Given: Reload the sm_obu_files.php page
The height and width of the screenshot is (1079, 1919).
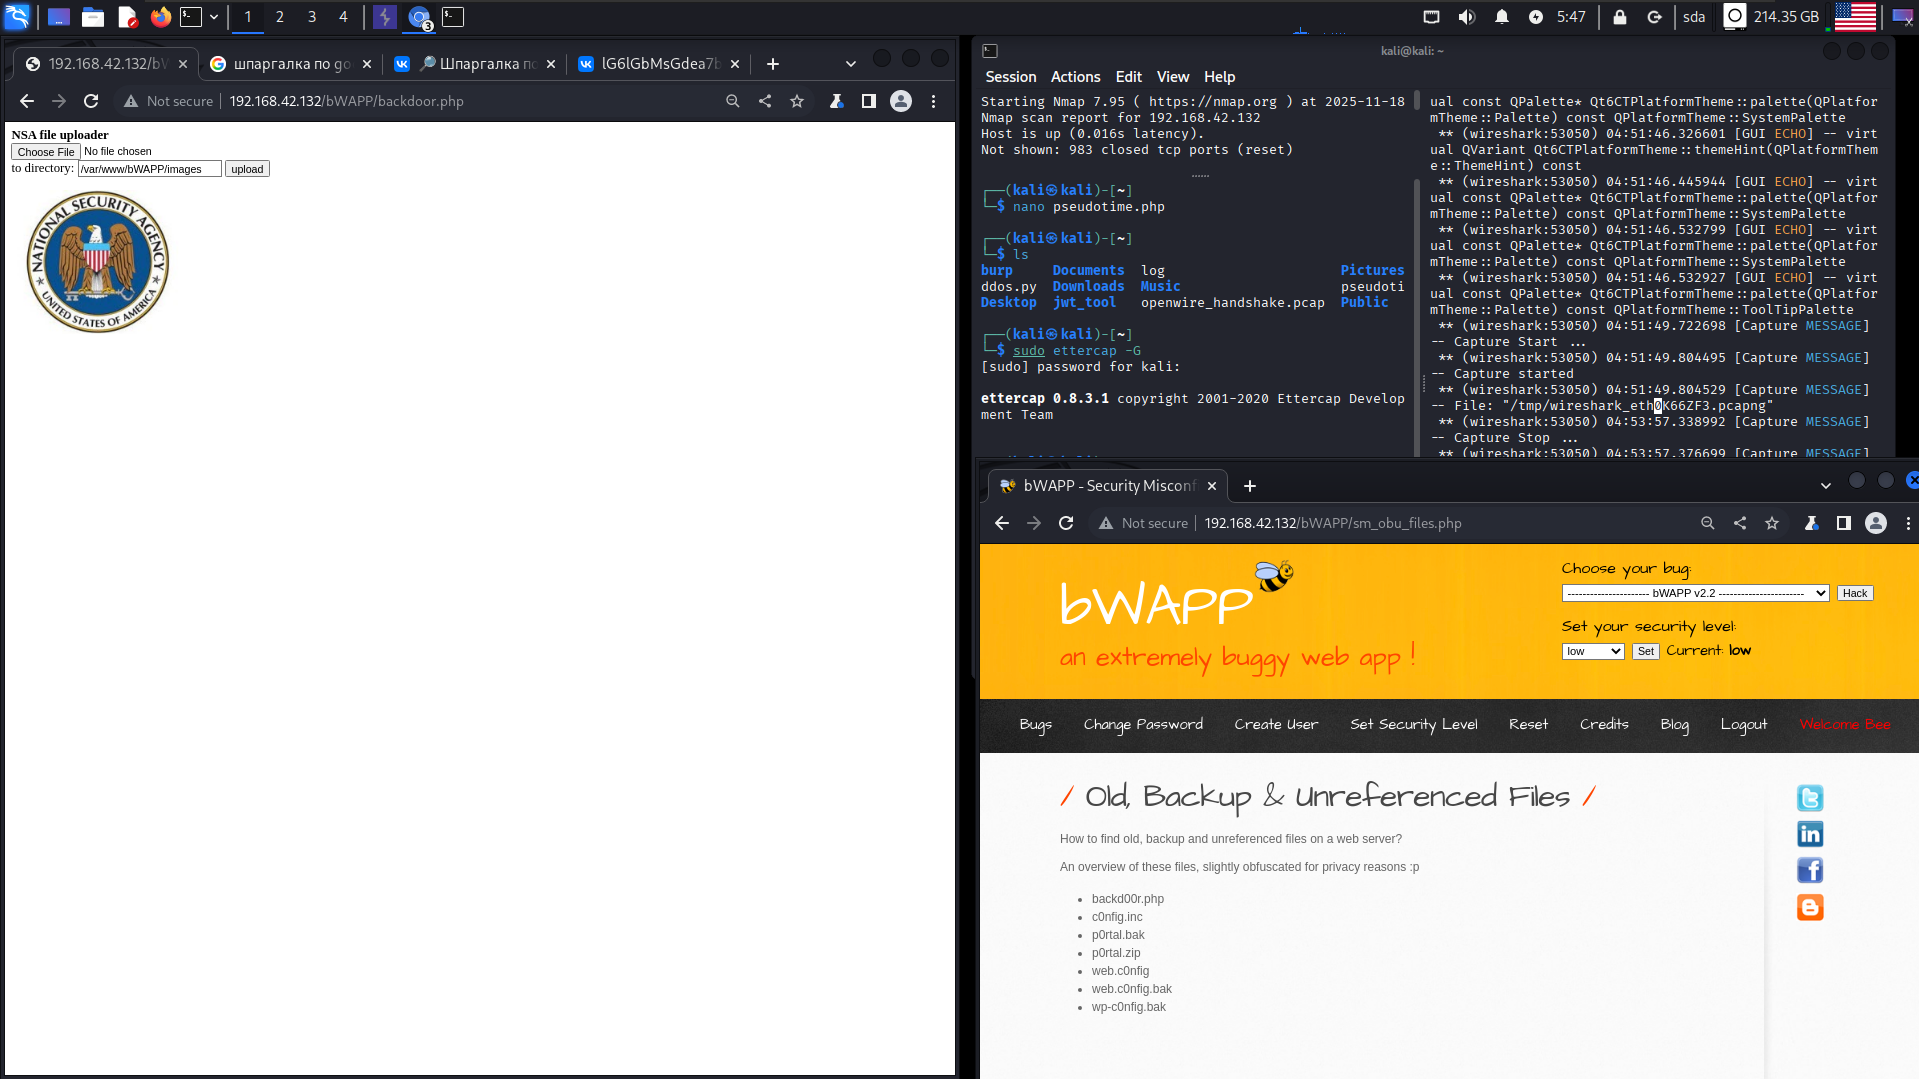Looking at the screenshot, I should point(1066,523).
